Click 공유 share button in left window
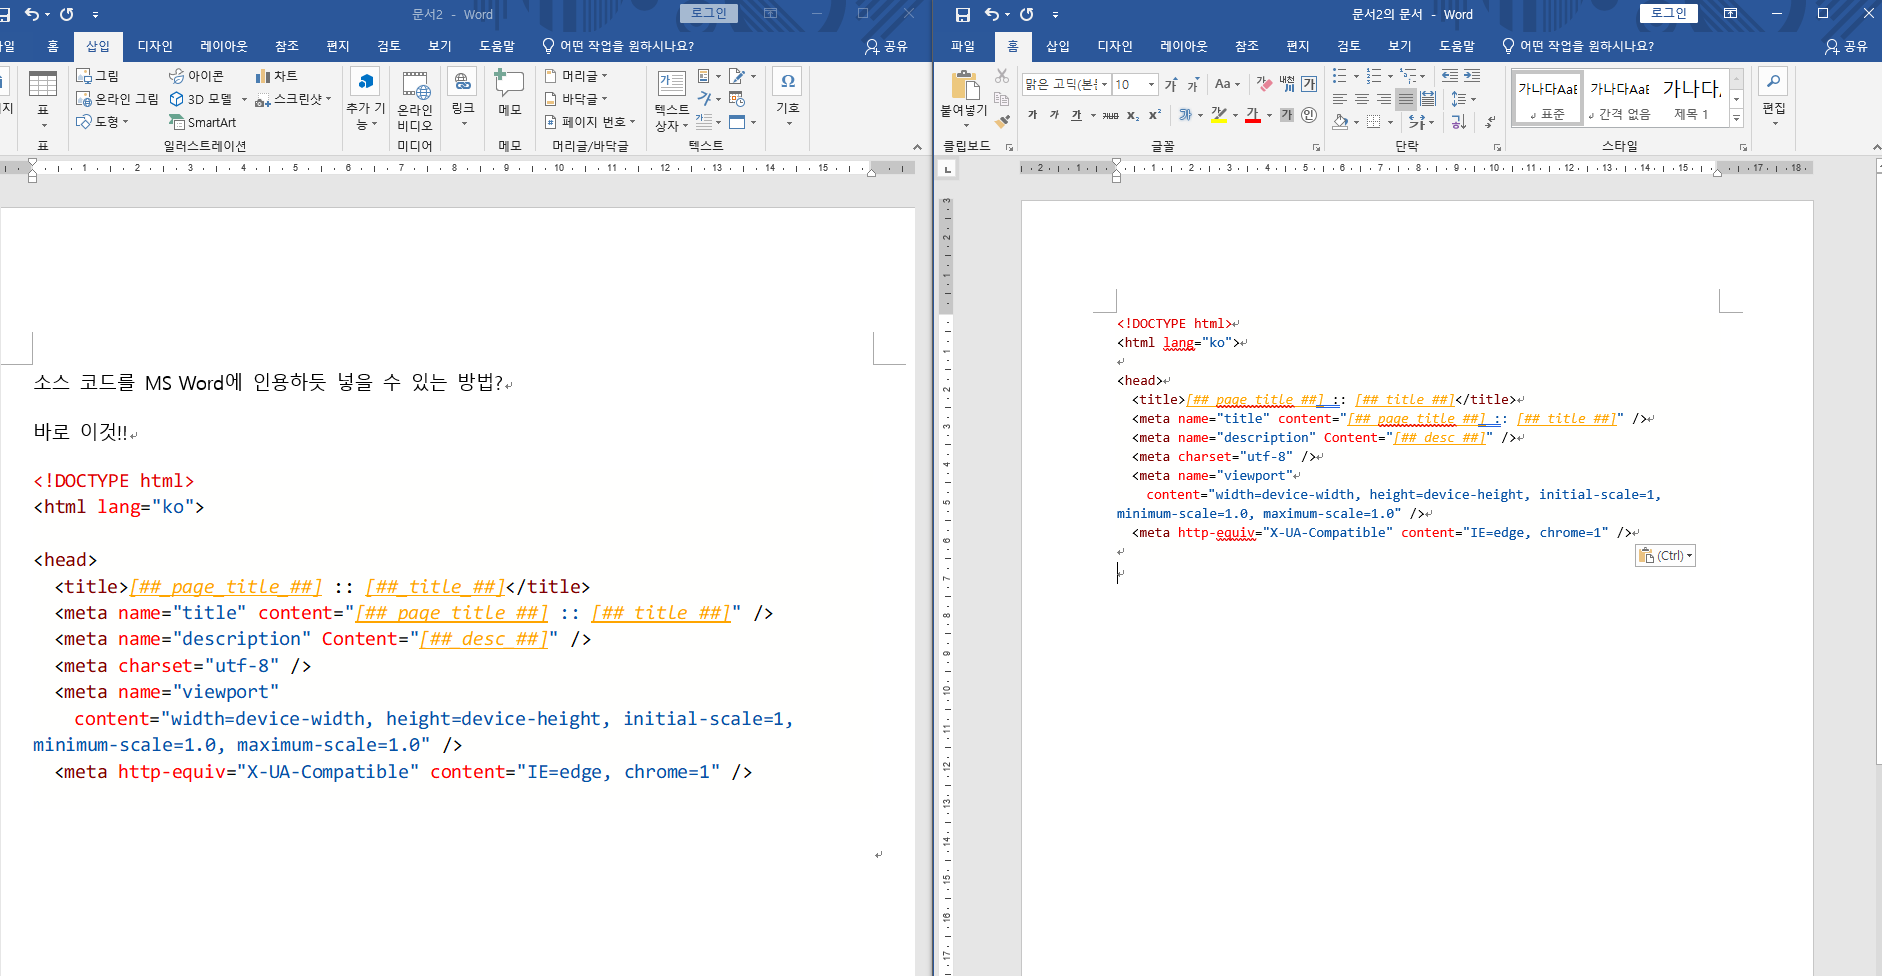 pos(886,46)
